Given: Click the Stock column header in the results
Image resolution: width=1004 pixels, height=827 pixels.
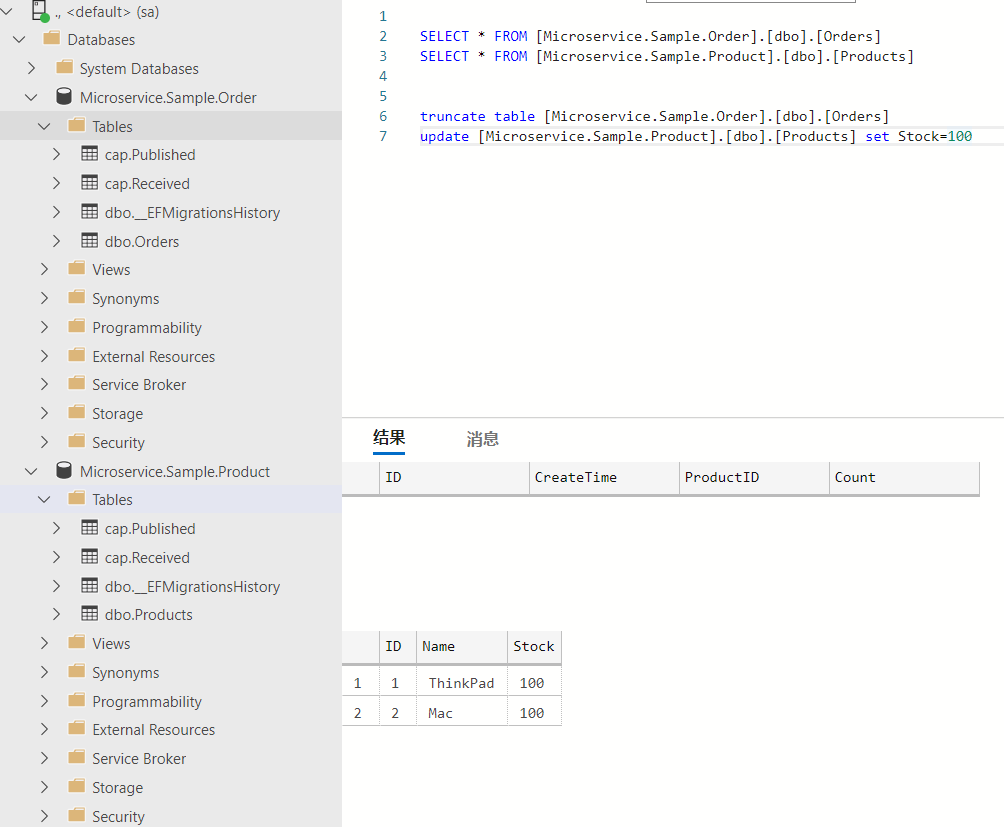Looking at the screenshot, I should click(x=533, y=646).
